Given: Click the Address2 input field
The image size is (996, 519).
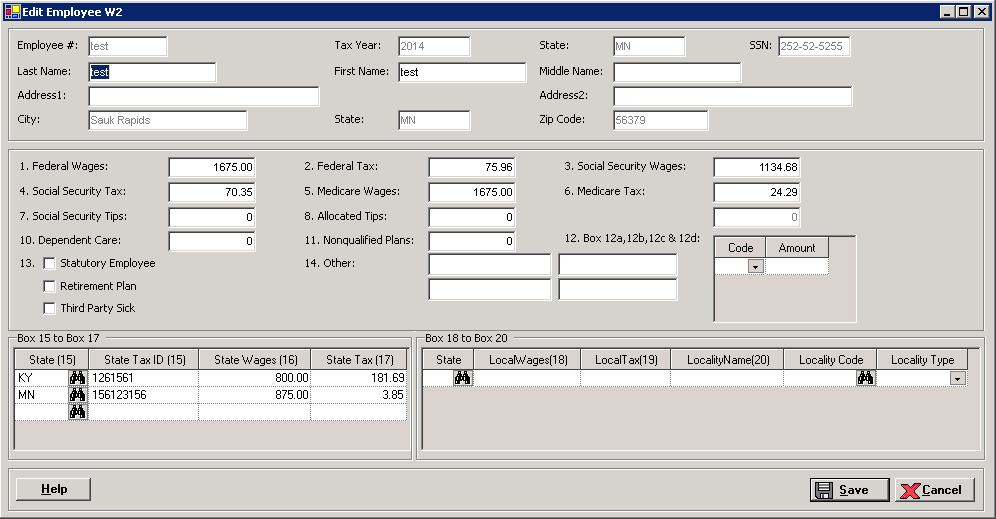Looking at the screenshot, I should point(732,96).
